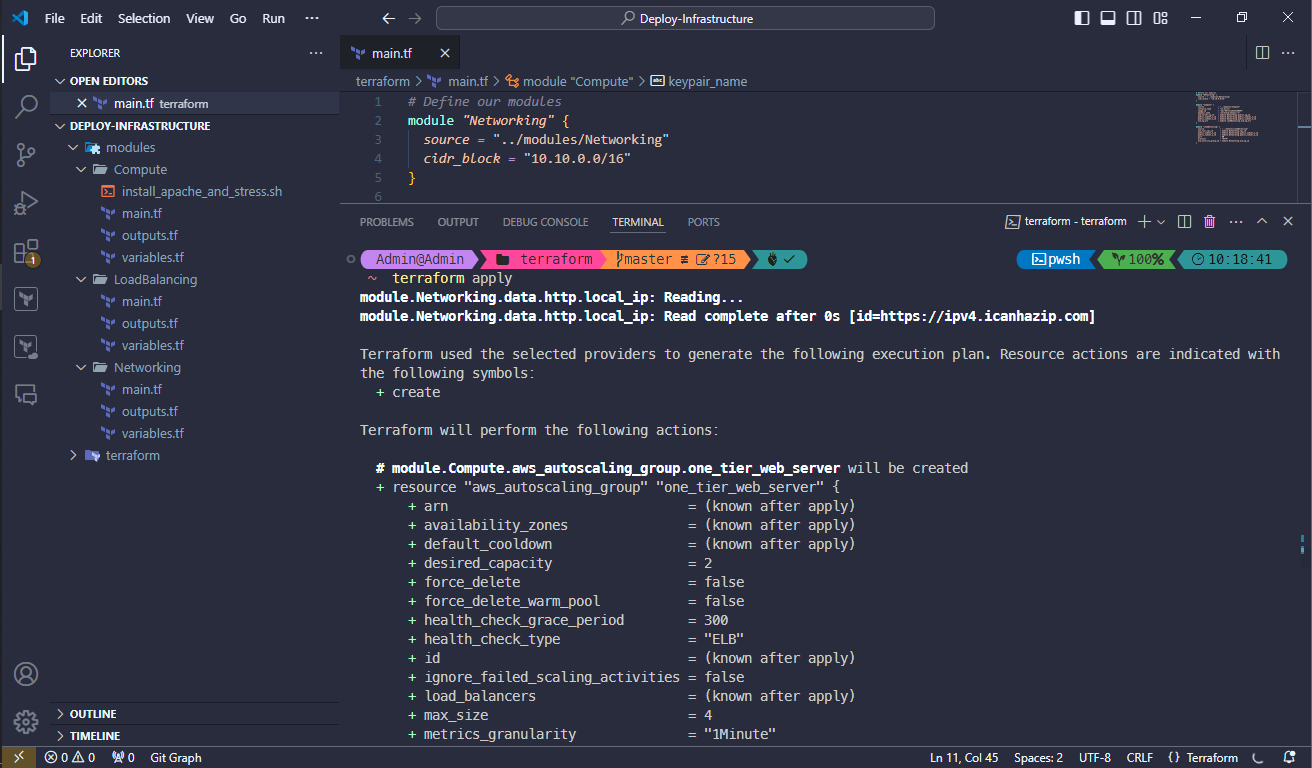
Task: Toggle primary side bar visibility
Action: pos(1082,18)
